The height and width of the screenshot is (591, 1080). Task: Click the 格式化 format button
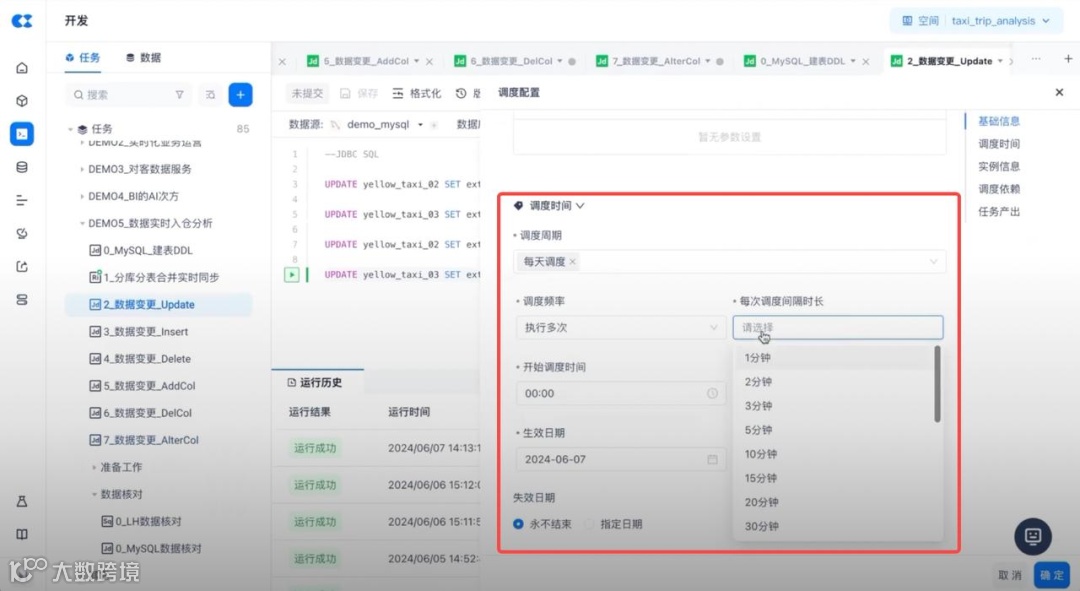coord(417,93)
